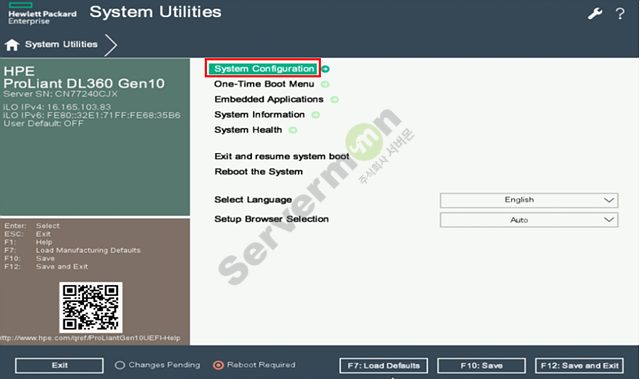The image size is (640, 379).
Task: Click the QR code help image
Action: [91, 307]
